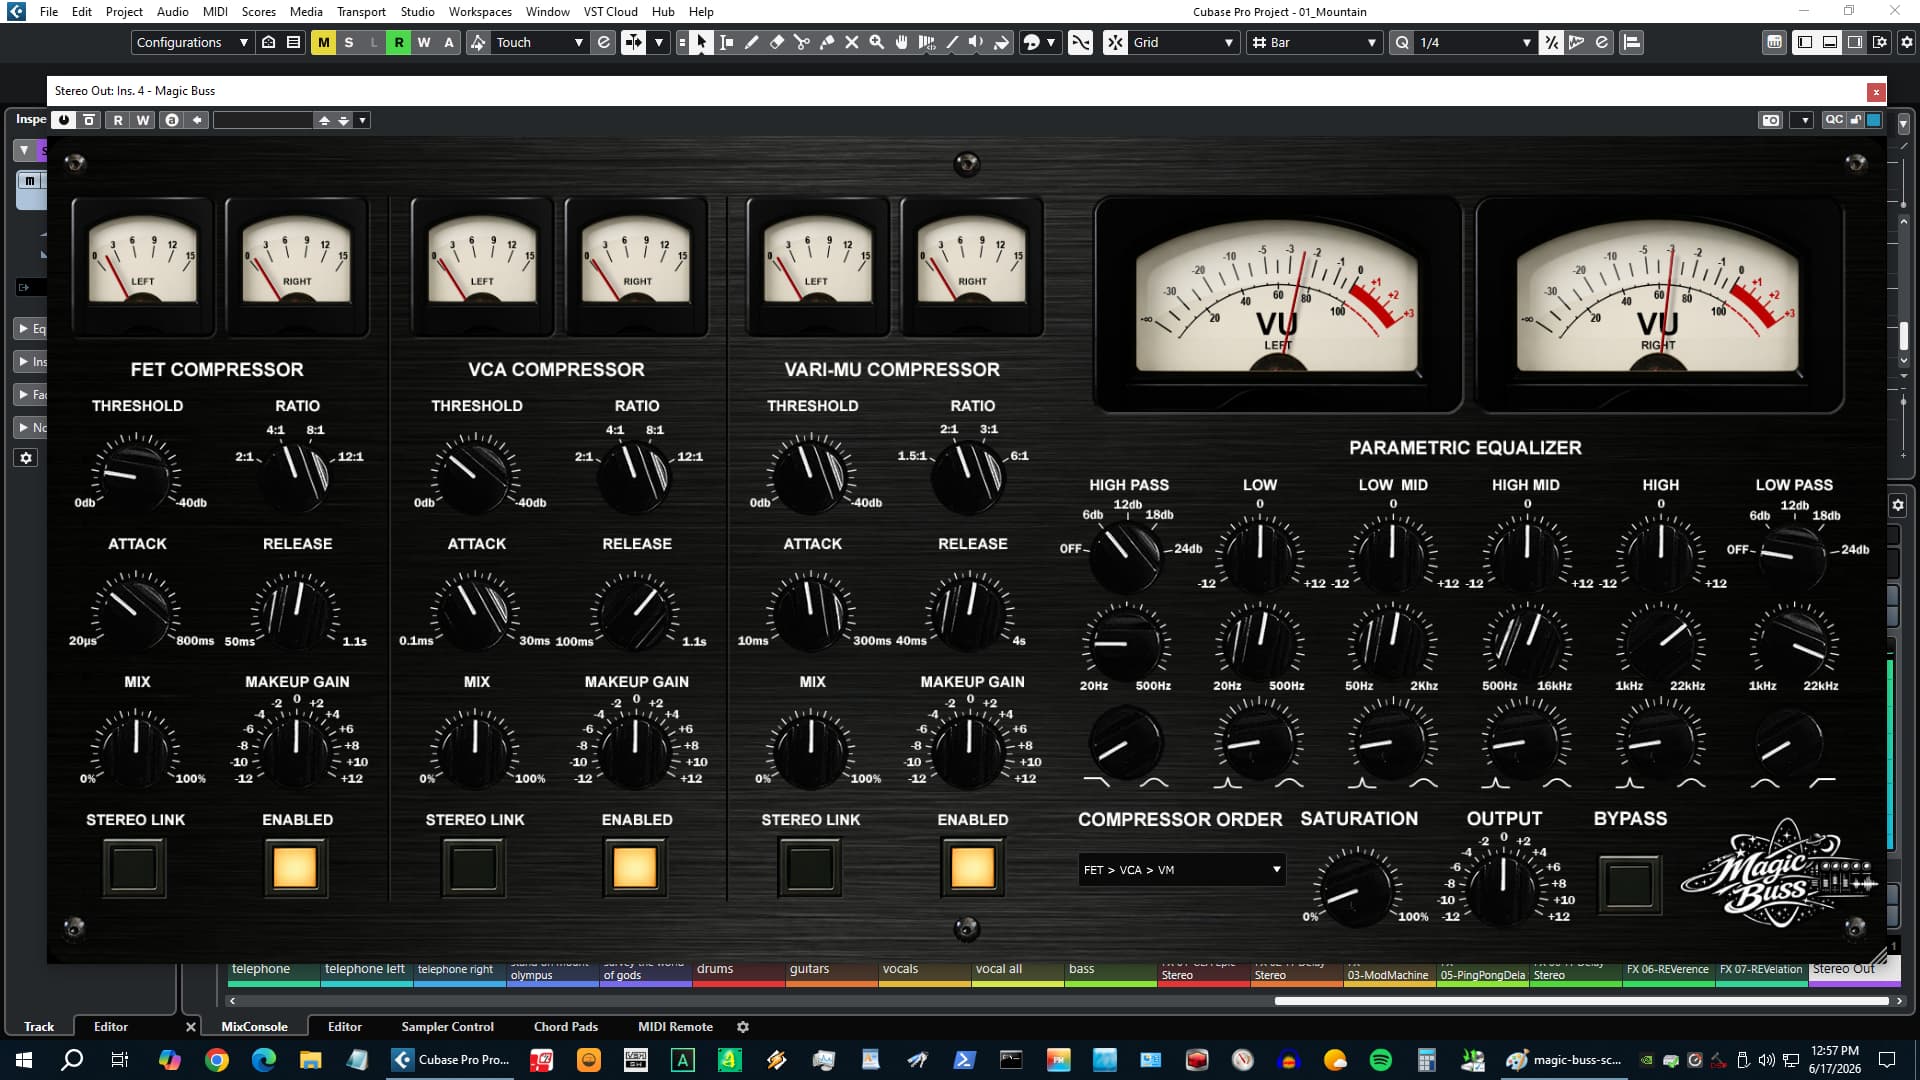Image resolution: width=1920 pixels, height=1080 pixels.
Task: Select the hand-shaped Comp tool
Action: pyautogui.click(x=901, y=42)
